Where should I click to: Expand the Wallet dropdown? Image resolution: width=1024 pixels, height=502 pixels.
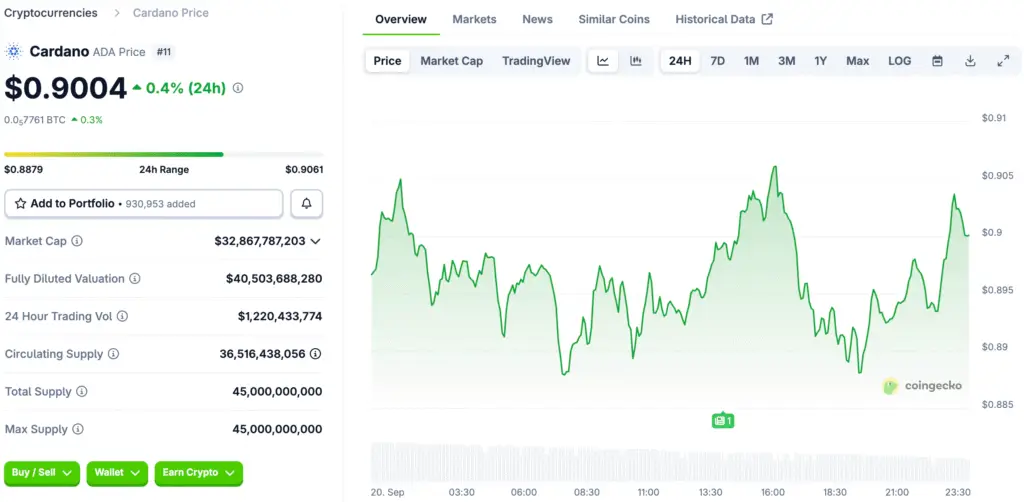(x=116, y=472)
